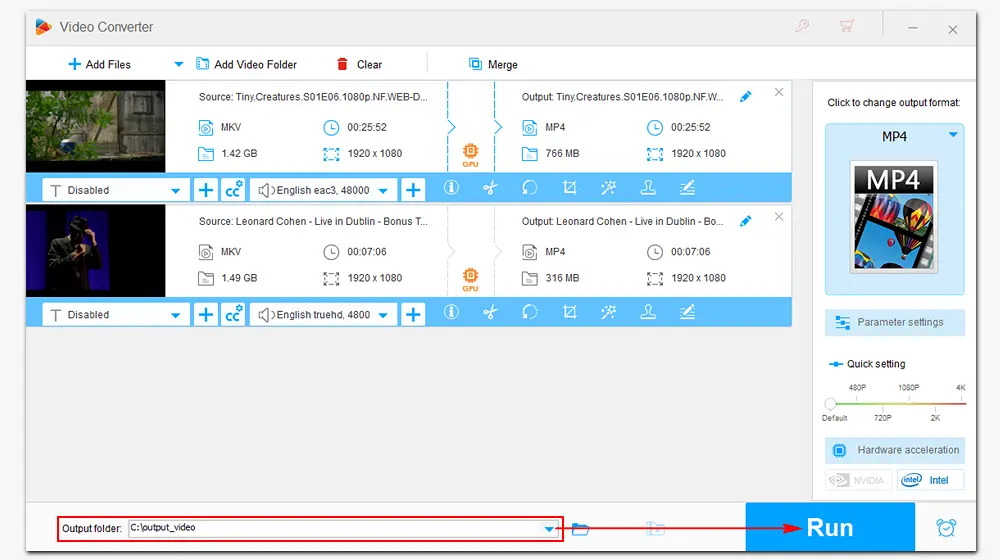Remove Tiny Creatures from the list
1000x560 pixels.
pos(779,92)
